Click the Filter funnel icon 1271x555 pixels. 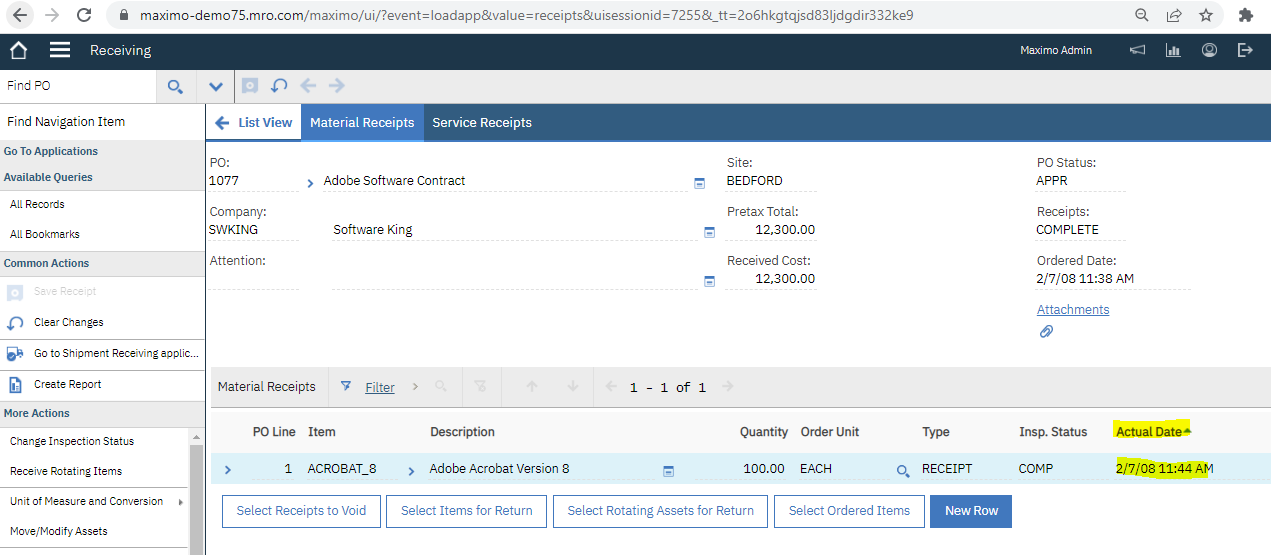(346, 386)
